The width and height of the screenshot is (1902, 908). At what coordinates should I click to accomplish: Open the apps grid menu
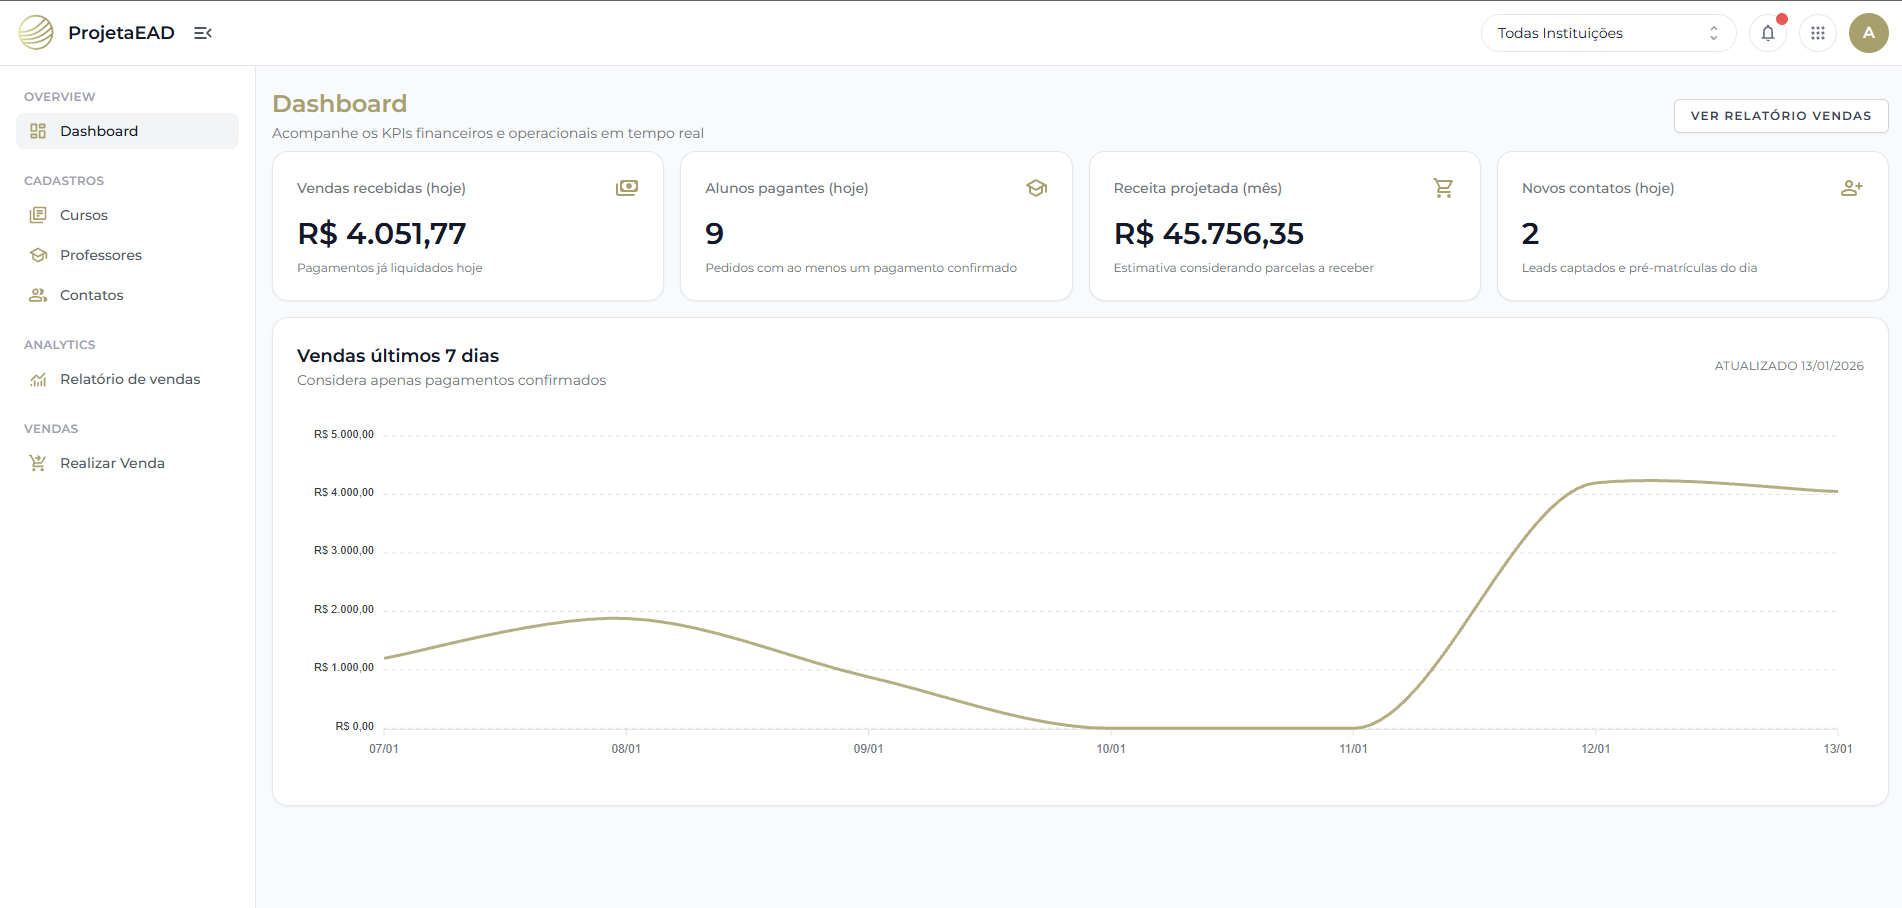1817,33
